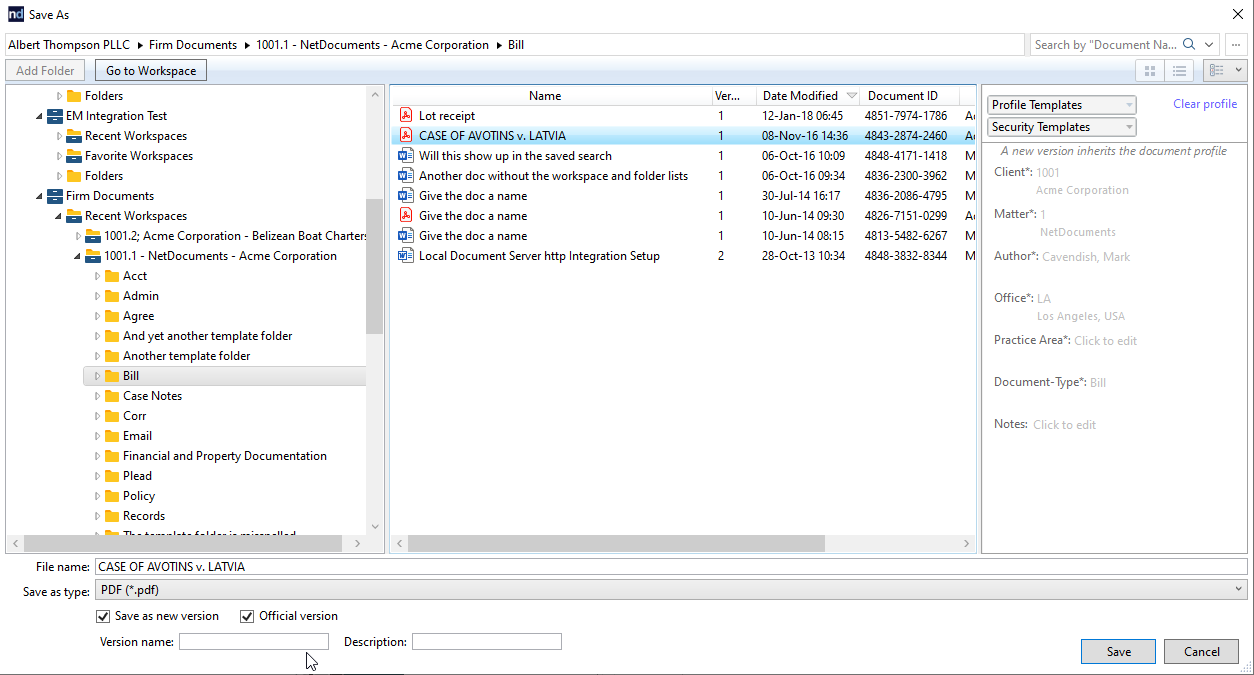This screenshot has height=675, width=1254.
Task: Click the PDF icon for Lot receipt
Action: coord(406,116)
